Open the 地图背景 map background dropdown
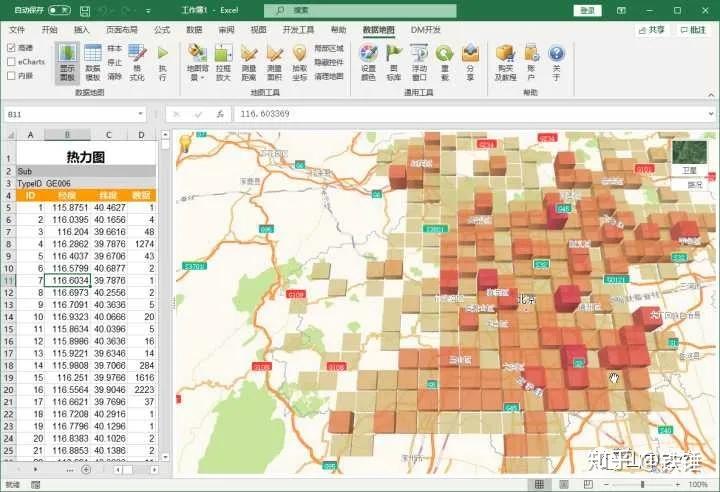The height and width of the screenshot is (492, 720). [198, 63]
